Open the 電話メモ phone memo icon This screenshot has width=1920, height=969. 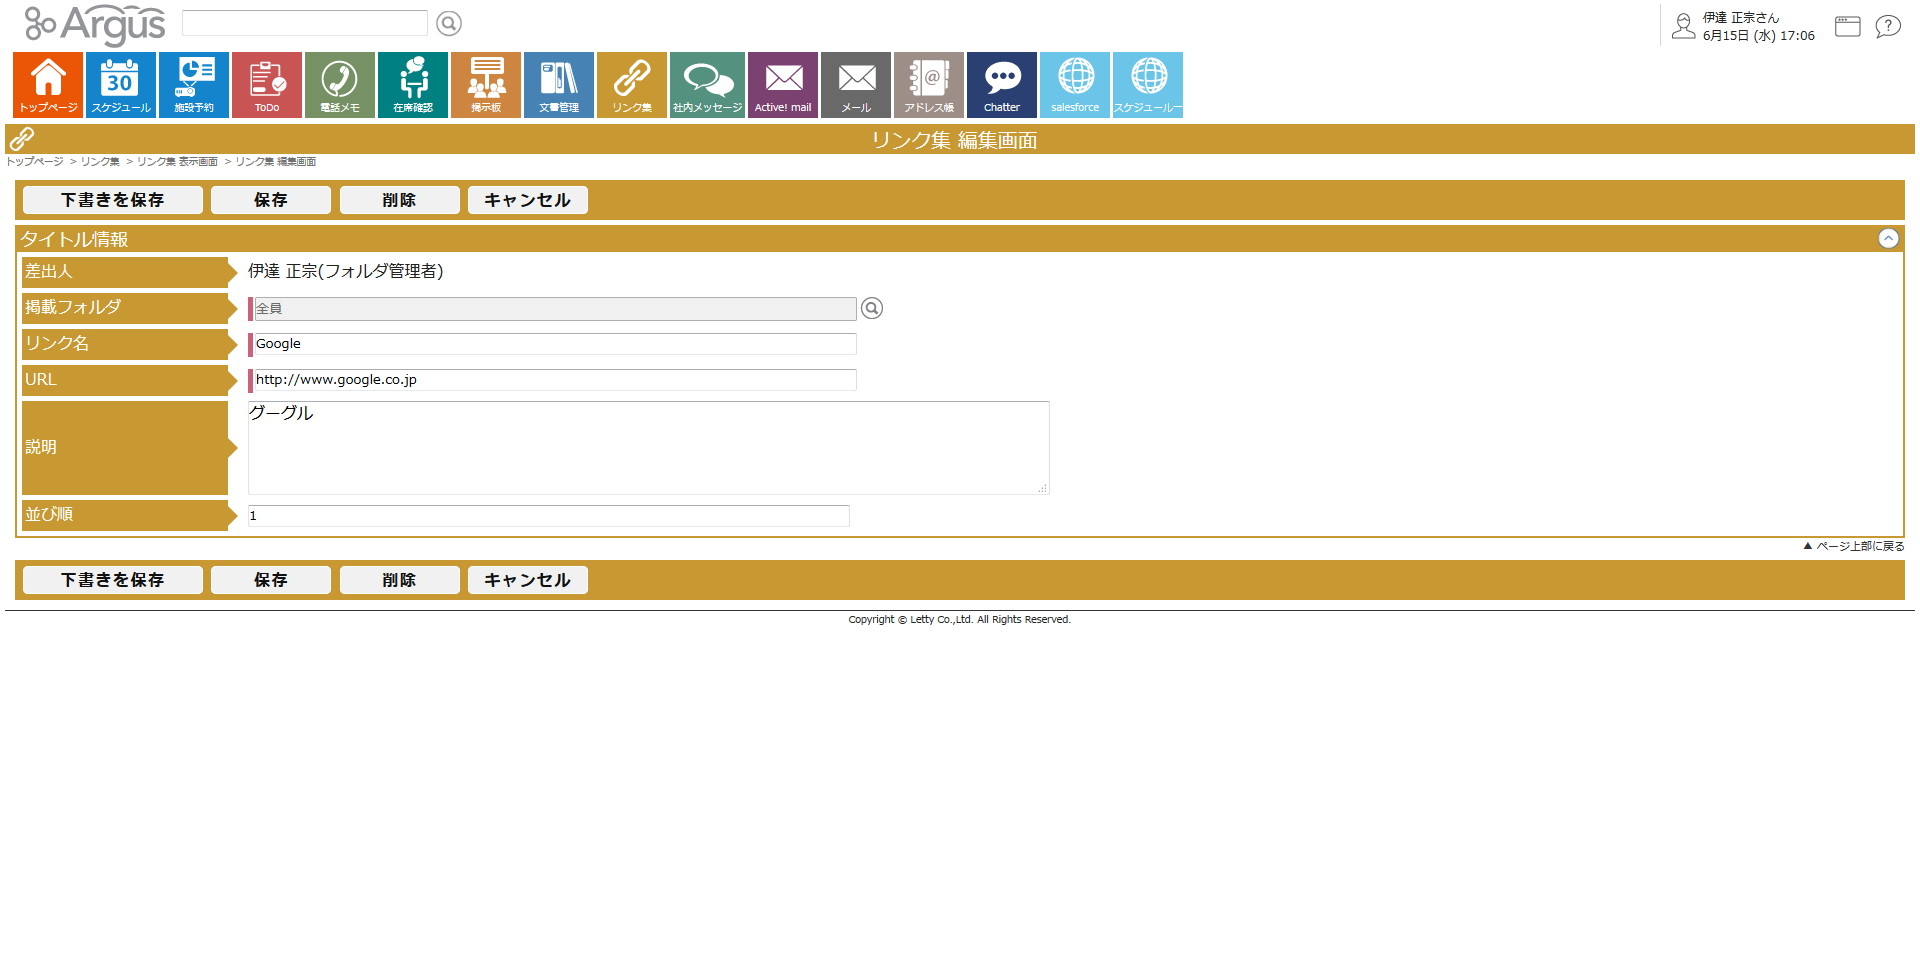(340, 85)
